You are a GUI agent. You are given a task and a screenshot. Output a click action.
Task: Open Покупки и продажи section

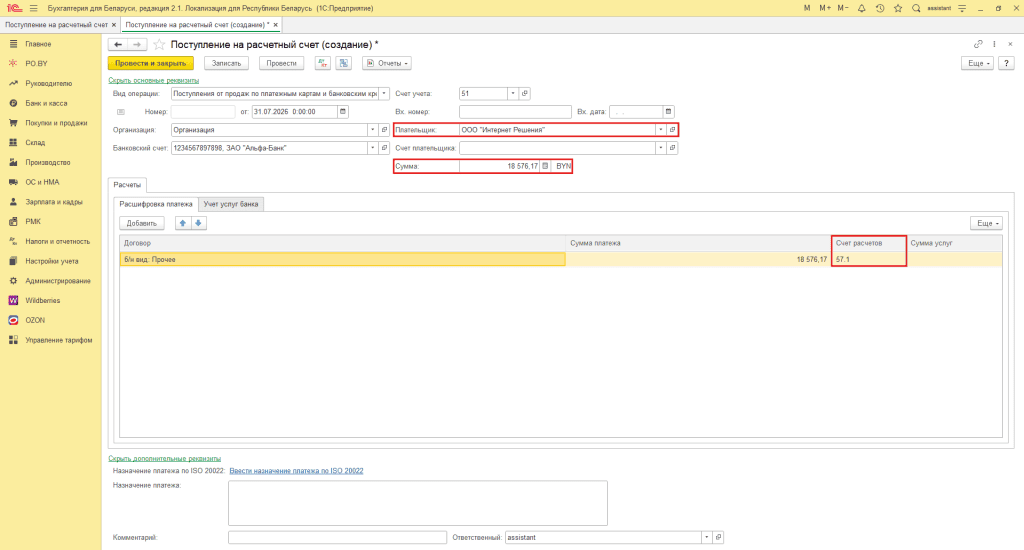click(x=56, y=123)
